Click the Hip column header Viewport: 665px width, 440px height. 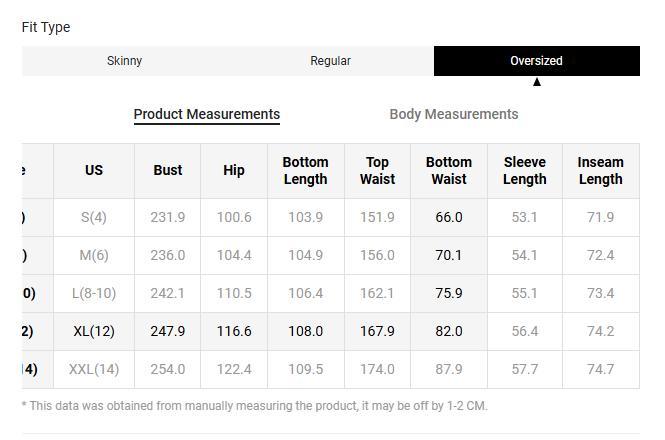pyautogui.click(x=234, y=171)
